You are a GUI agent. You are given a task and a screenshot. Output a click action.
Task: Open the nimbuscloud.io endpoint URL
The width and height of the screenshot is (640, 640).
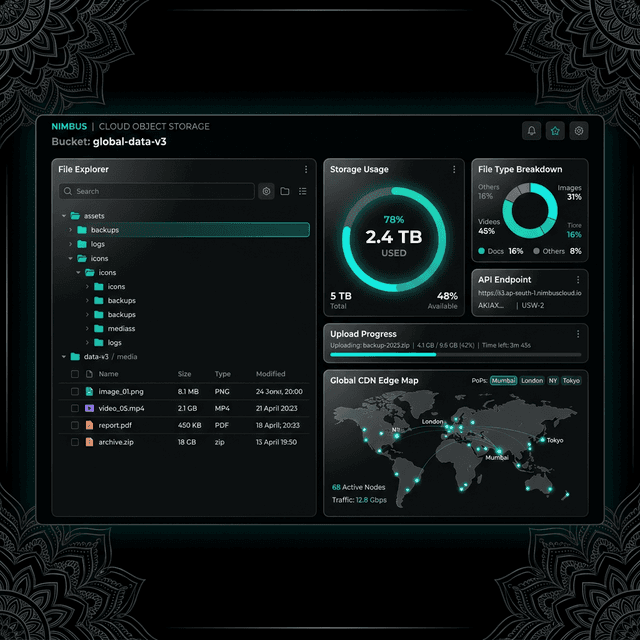[x=530, y=293]
